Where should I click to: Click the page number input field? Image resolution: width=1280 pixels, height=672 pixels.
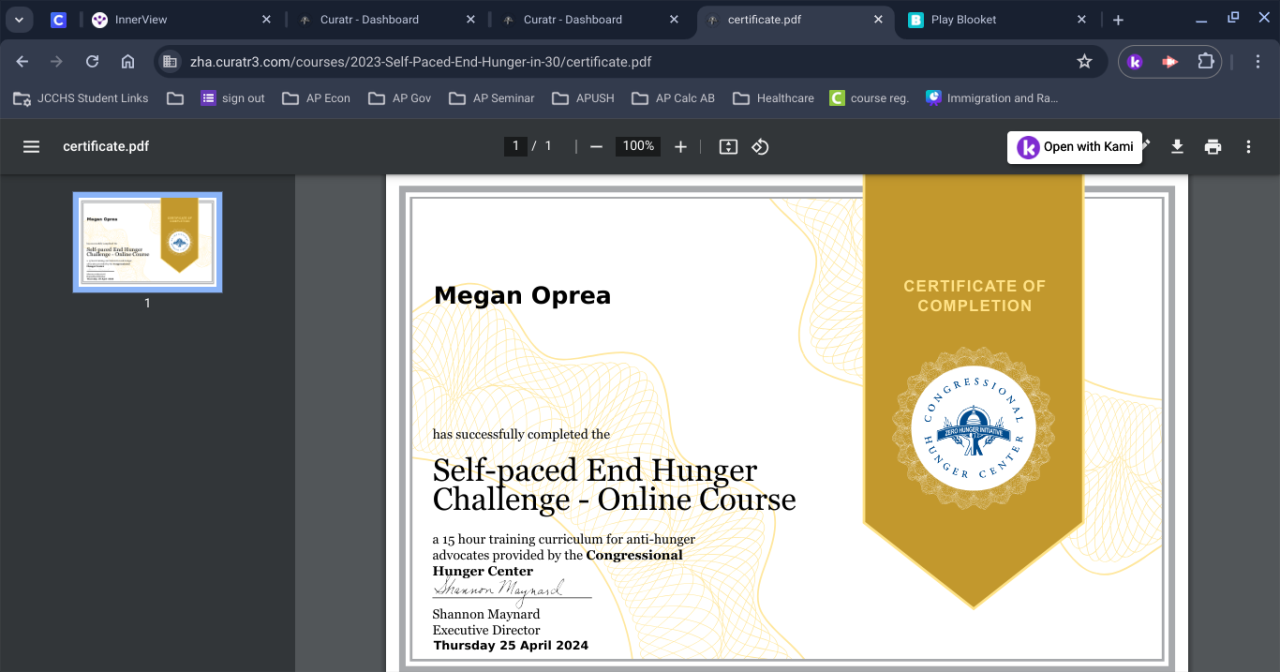pyautogui.click(x=515, y=146)
